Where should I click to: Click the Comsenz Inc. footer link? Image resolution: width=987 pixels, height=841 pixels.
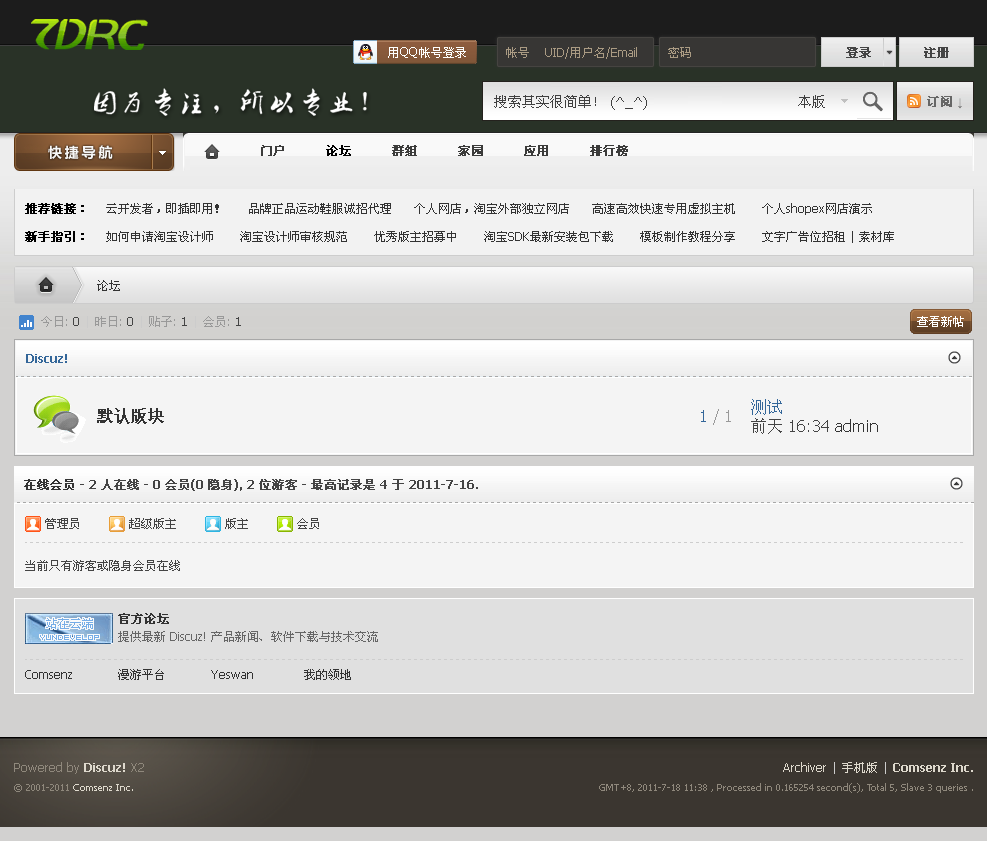click(x=933, y=768)
